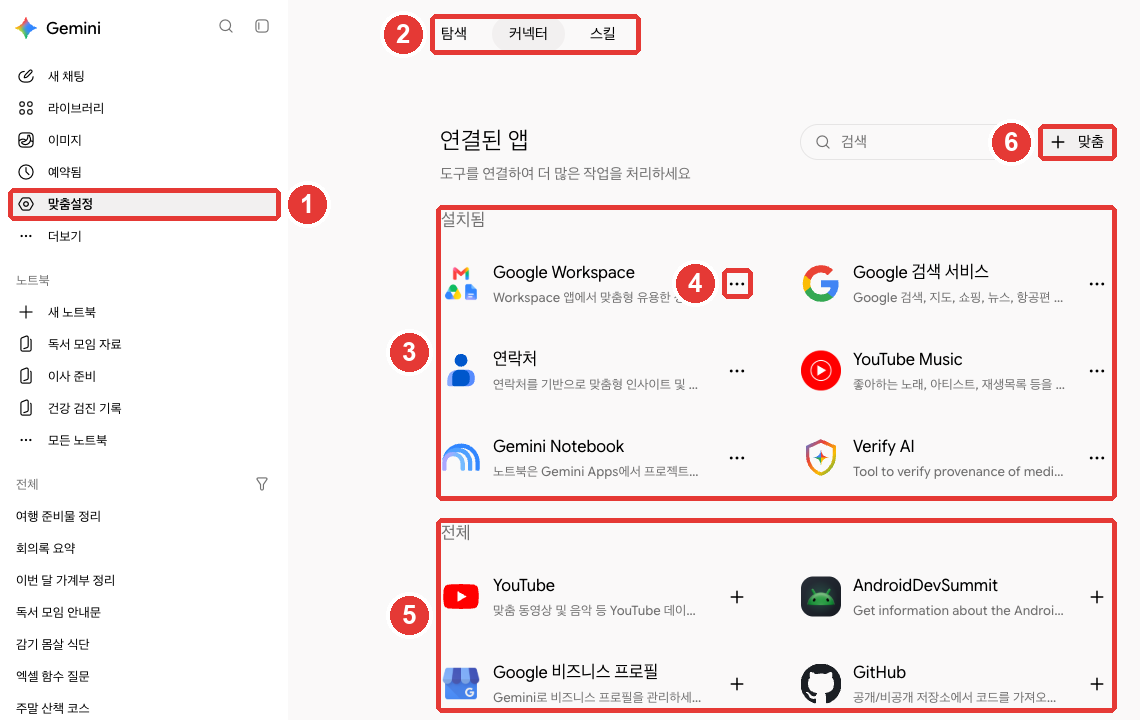1140x720 pixels.
Task: Open the GitHub title
Action: tap(879, 673)
